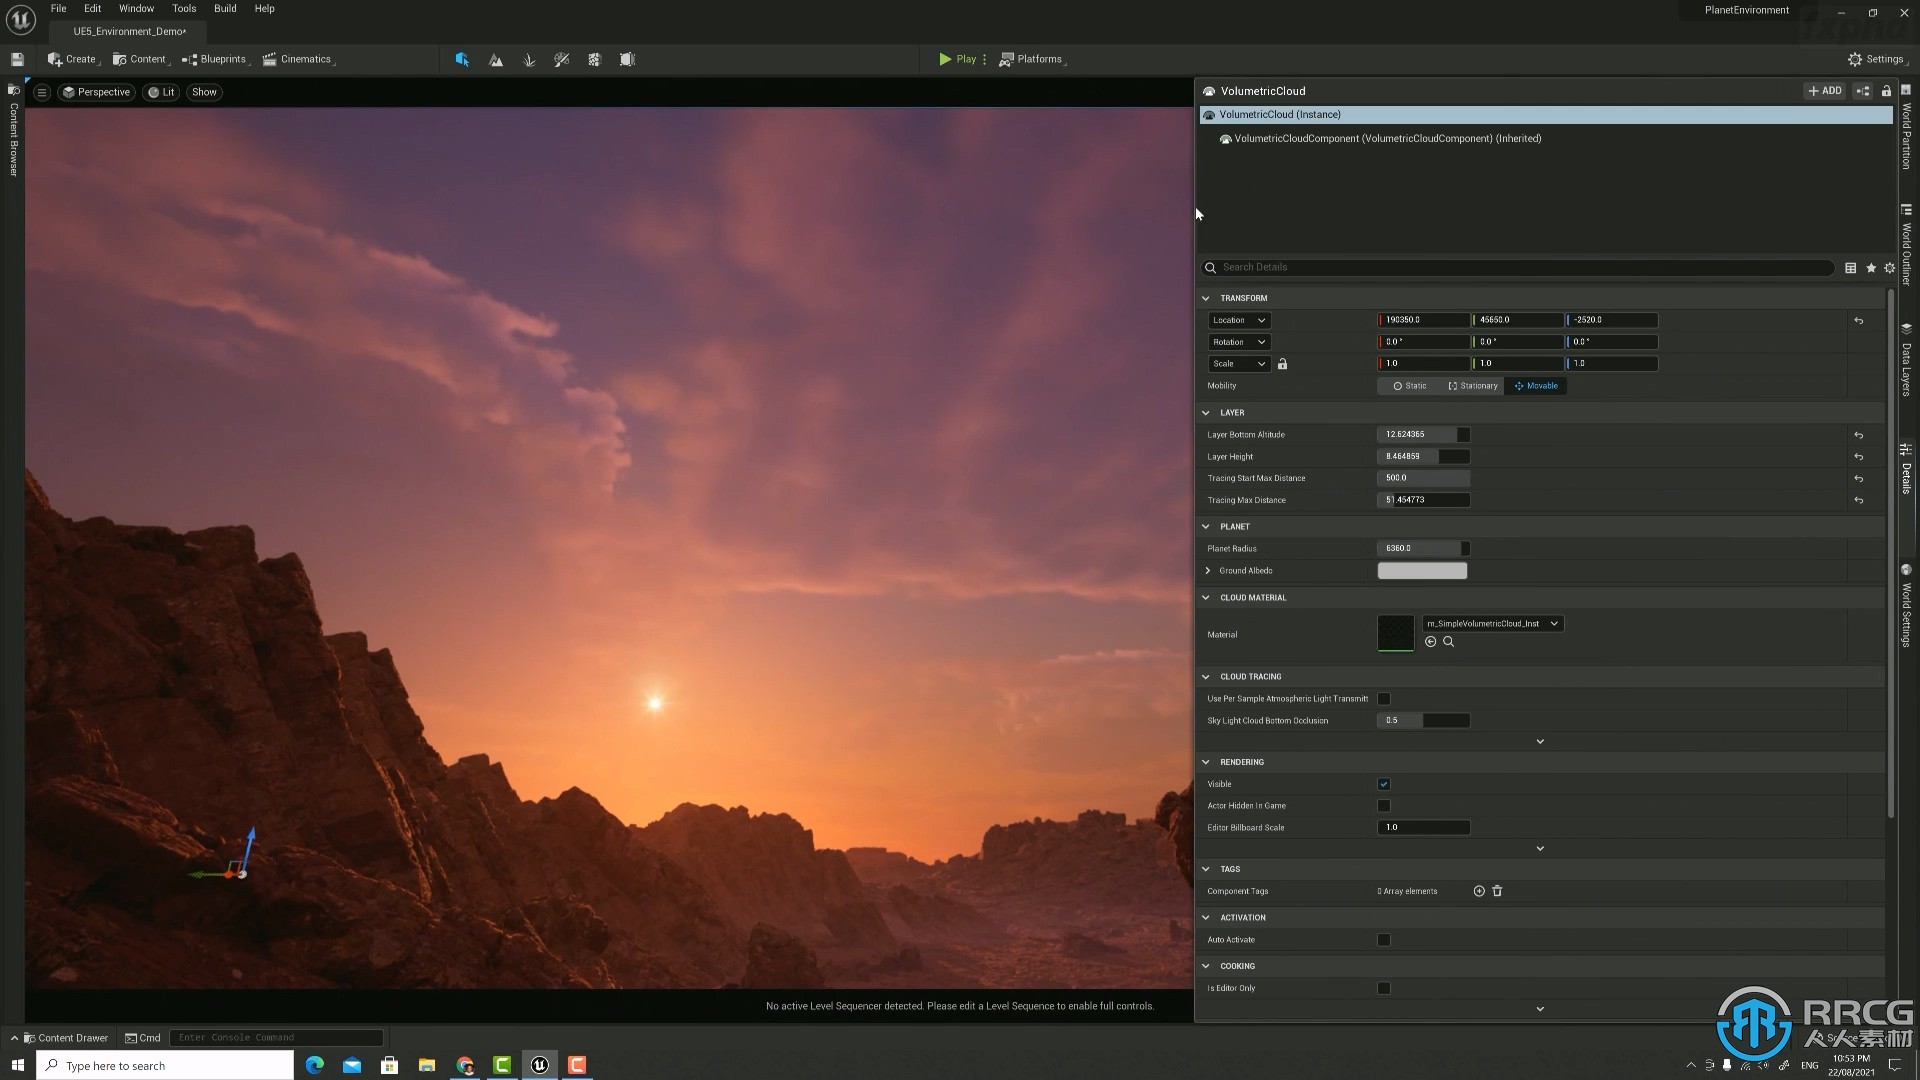Click the Stationary mobility option
The height and width of the screenshot is (1080, 1920).
(1473, 385)
